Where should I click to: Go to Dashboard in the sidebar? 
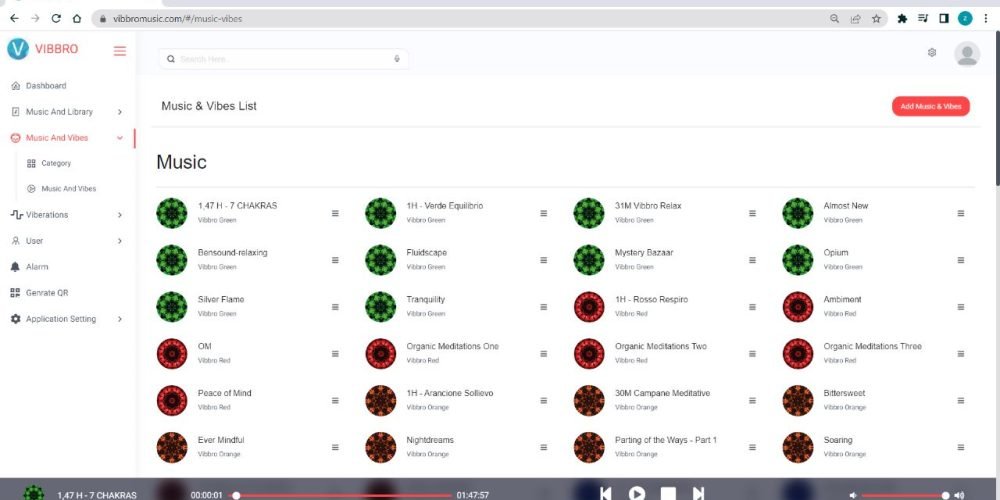click(x=46, y=86)
